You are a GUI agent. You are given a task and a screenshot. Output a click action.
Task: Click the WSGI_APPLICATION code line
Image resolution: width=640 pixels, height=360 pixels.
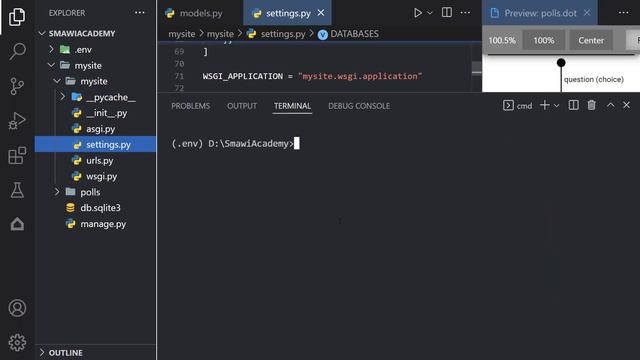[x=312, y=76]
